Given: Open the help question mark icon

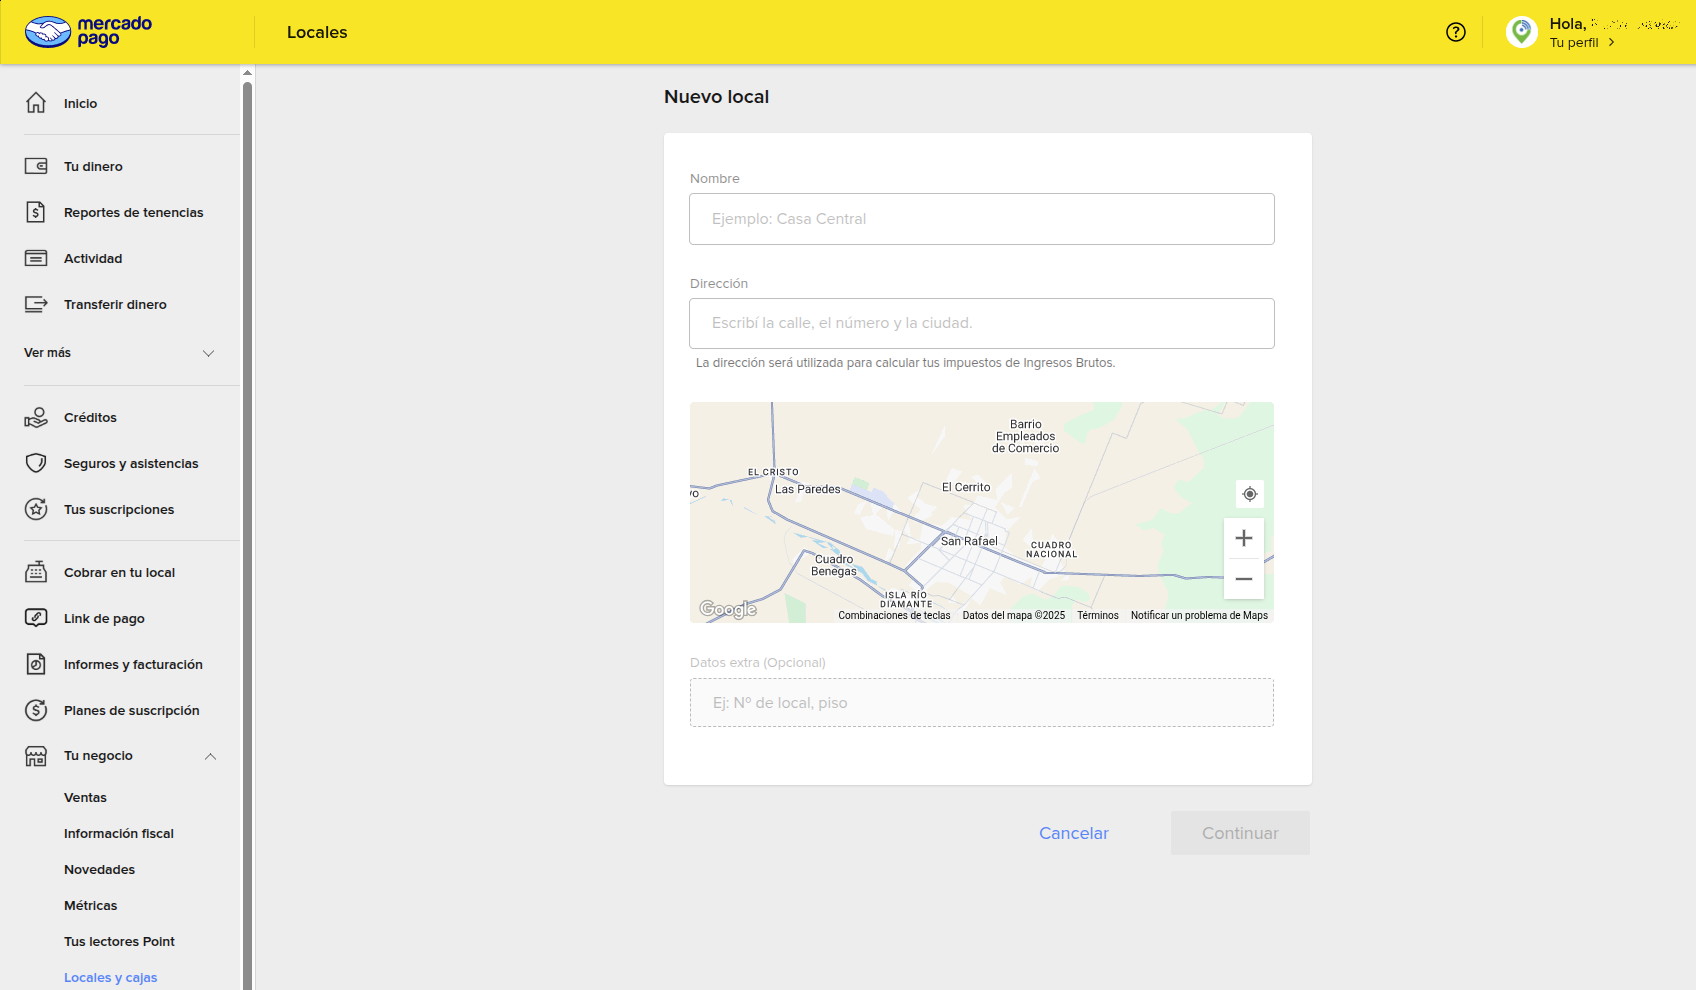Looking at the screenshot, I should [x=1455, y=32].
